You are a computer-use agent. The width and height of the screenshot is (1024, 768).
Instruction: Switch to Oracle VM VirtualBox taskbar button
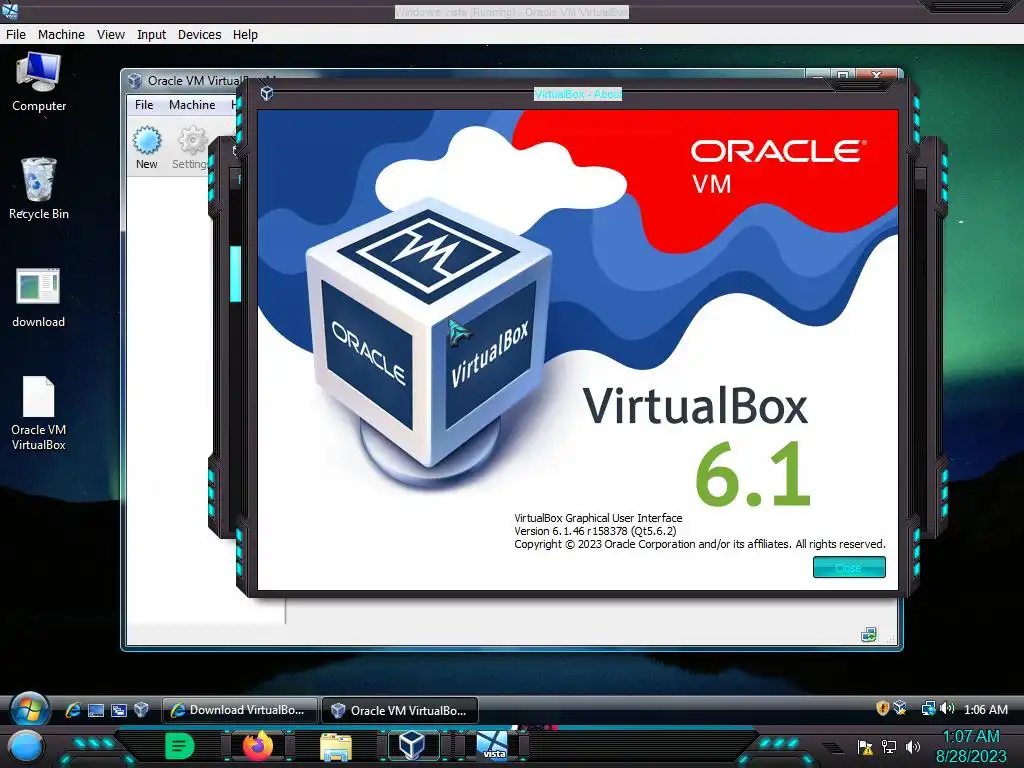(x=400, y=711)
